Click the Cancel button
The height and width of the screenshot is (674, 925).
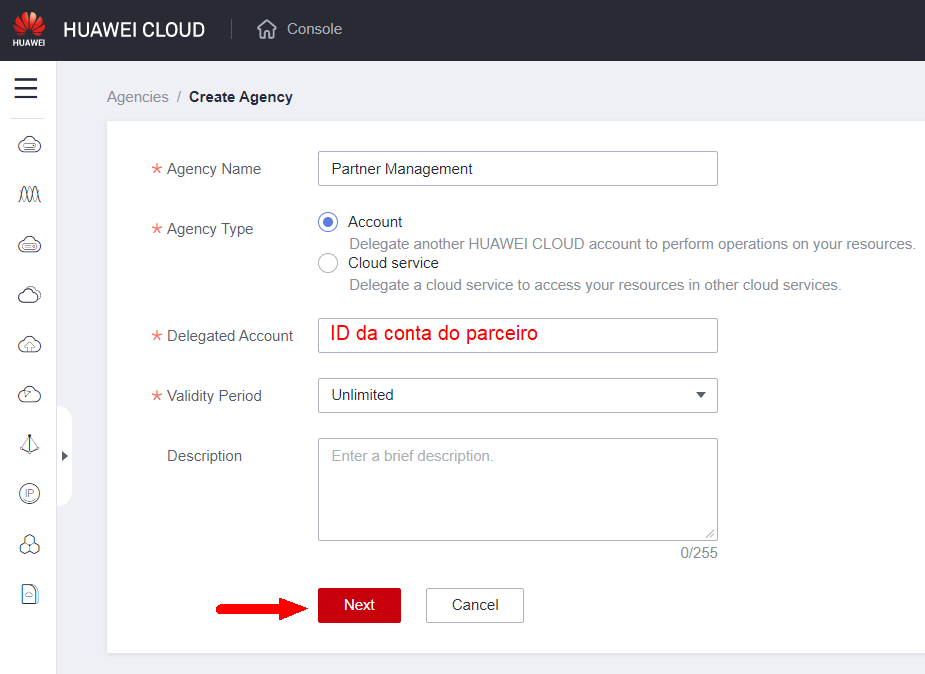click(474, 605)
